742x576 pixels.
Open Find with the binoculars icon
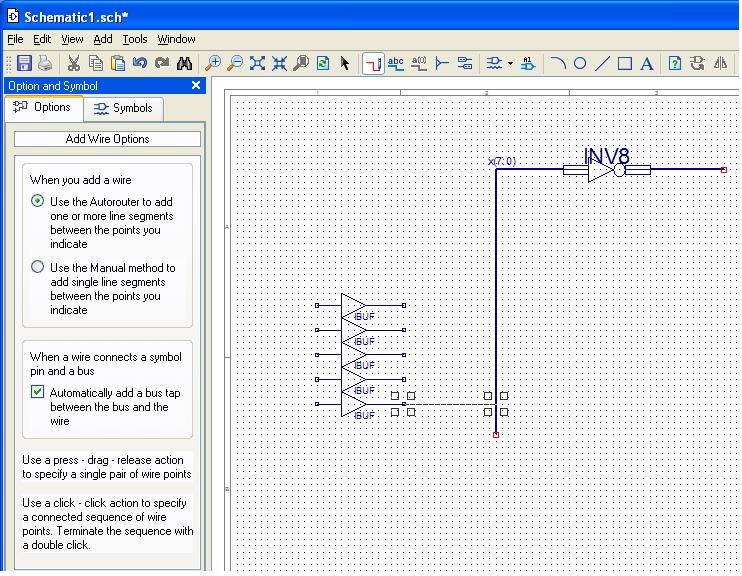coord(184,63)
